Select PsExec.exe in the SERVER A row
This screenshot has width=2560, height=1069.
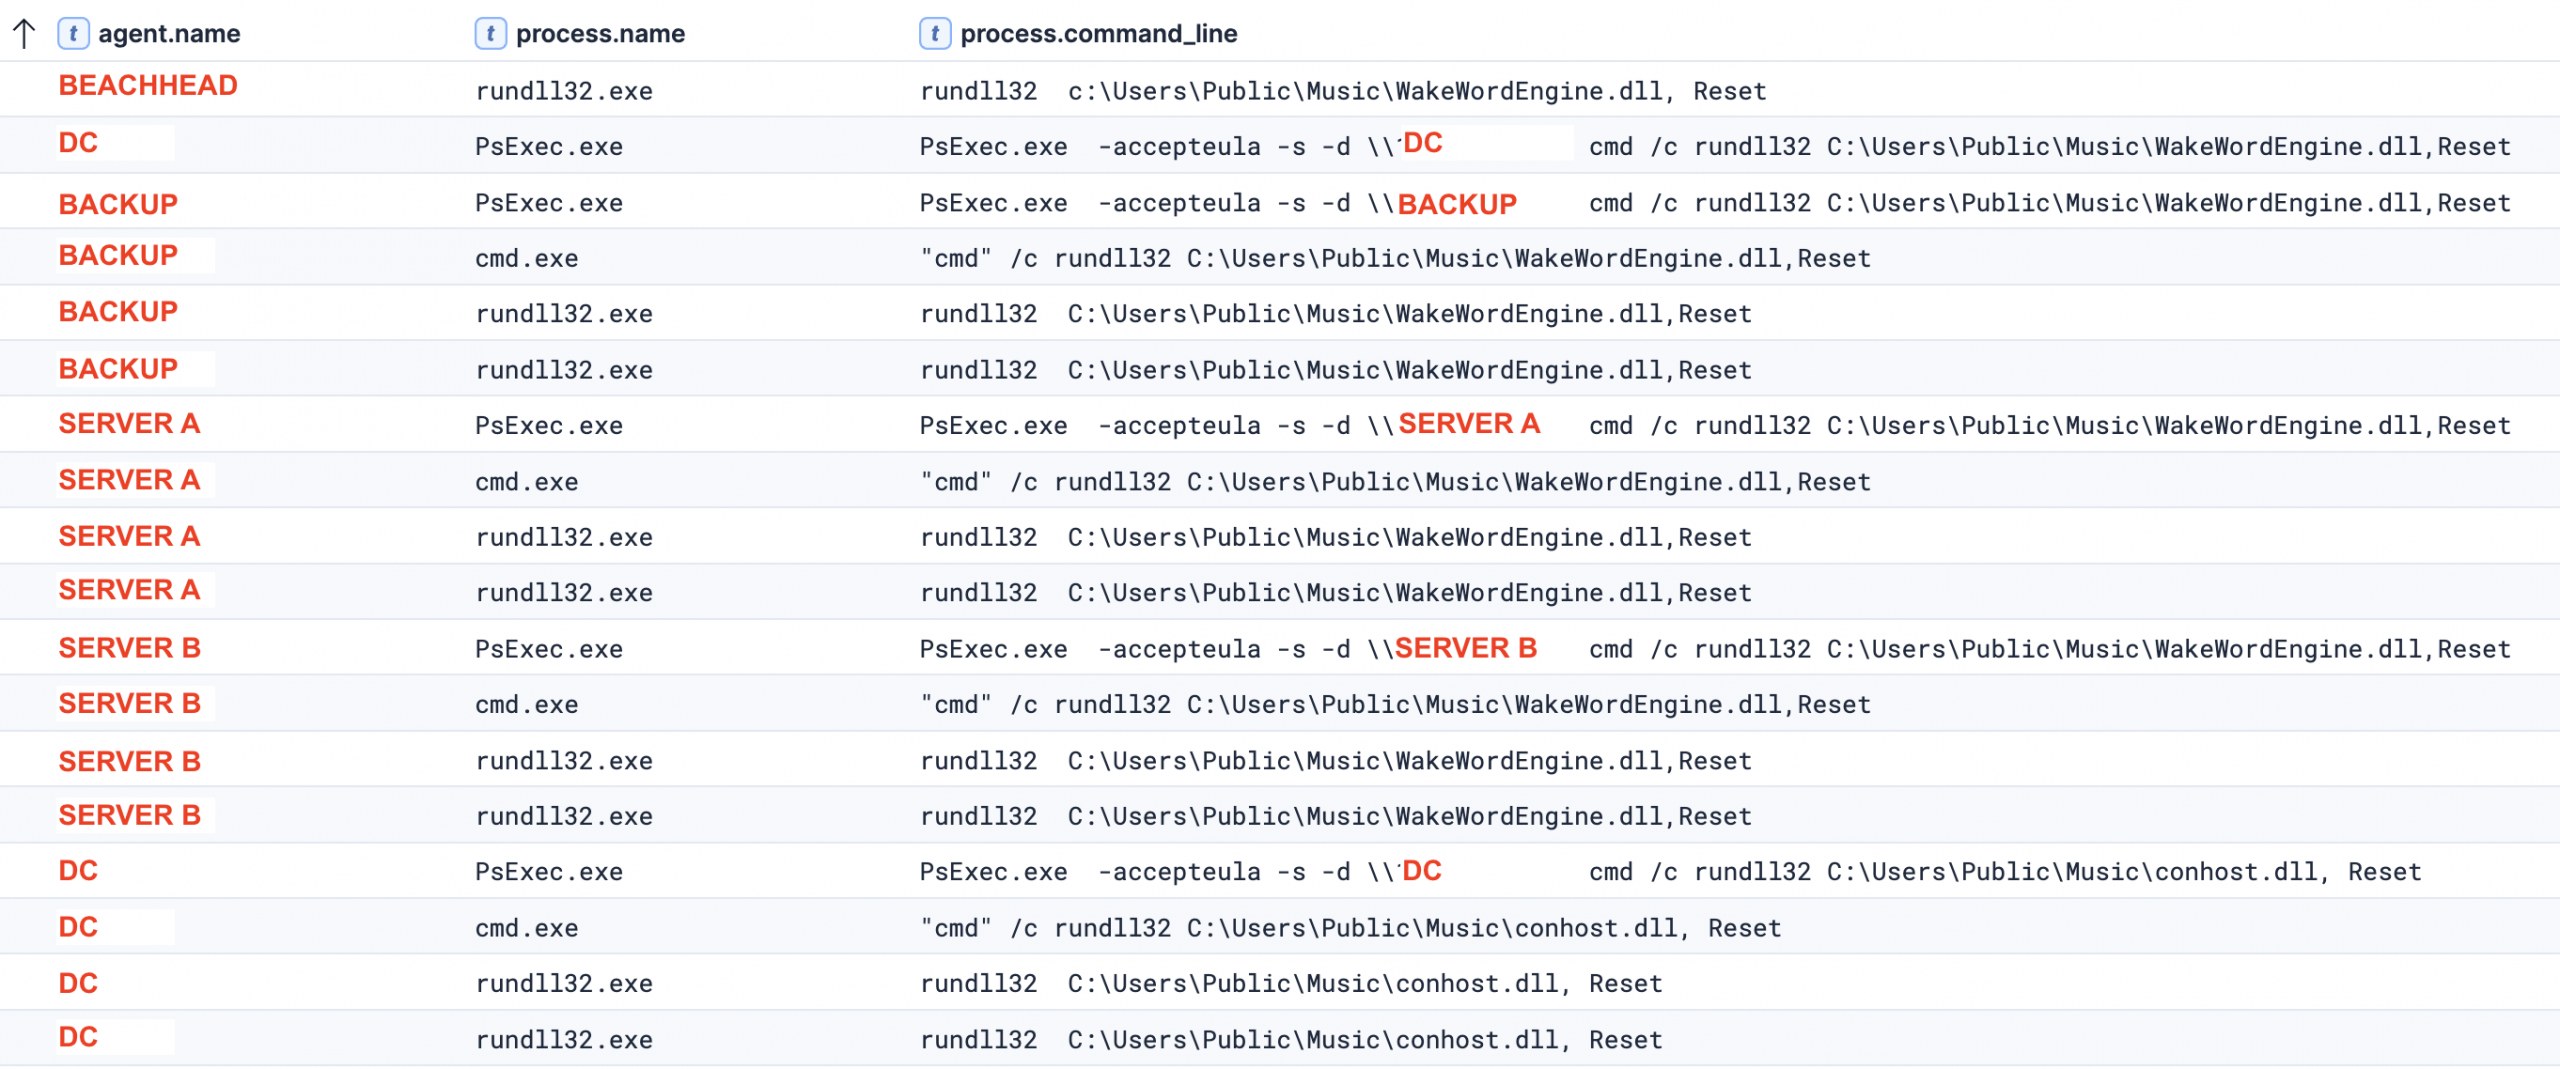[x=549, y=427]
